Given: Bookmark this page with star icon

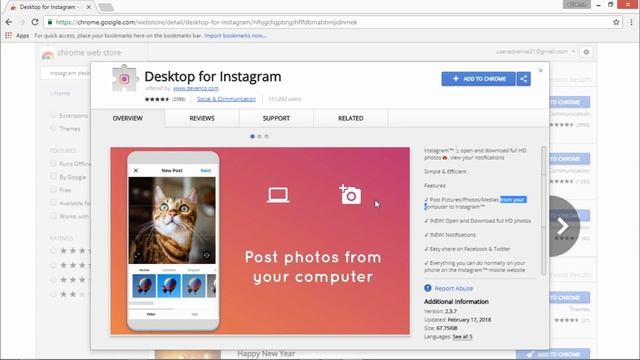Looking at the screenshot, I should (x=616, y=22).
